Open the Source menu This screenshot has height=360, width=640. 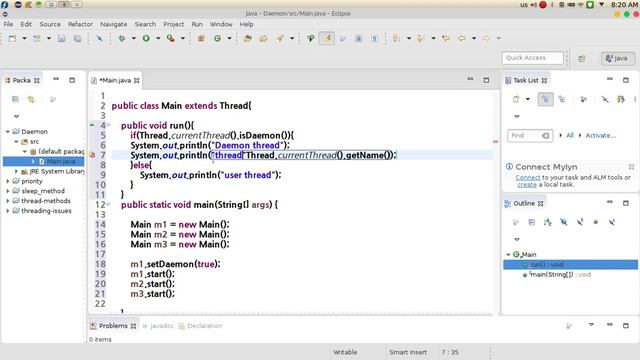click(x=50, y=24)
